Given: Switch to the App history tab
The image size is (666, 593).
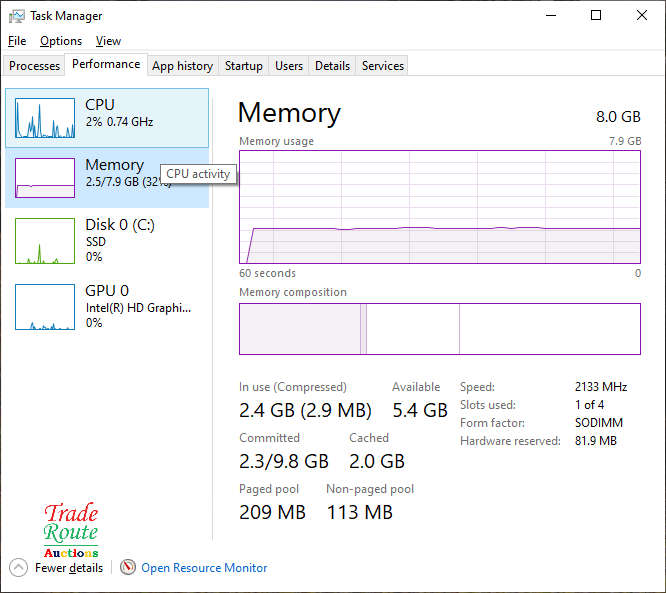Looking at the screenshot, I should (182, 66).
